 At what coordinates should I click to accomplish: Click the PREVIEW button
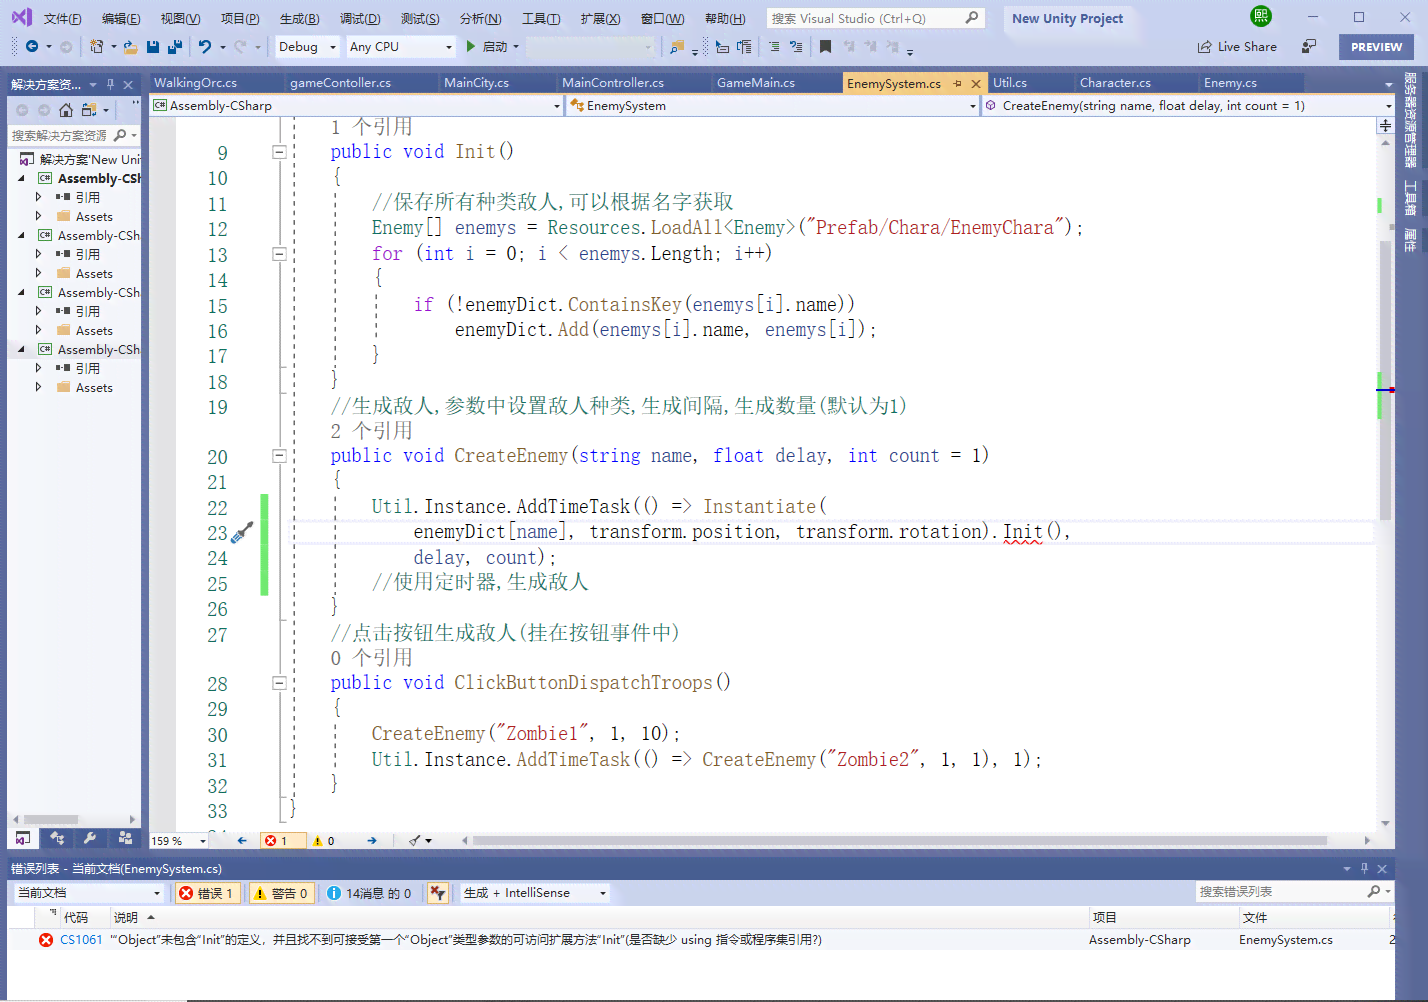click(1376, 47)
